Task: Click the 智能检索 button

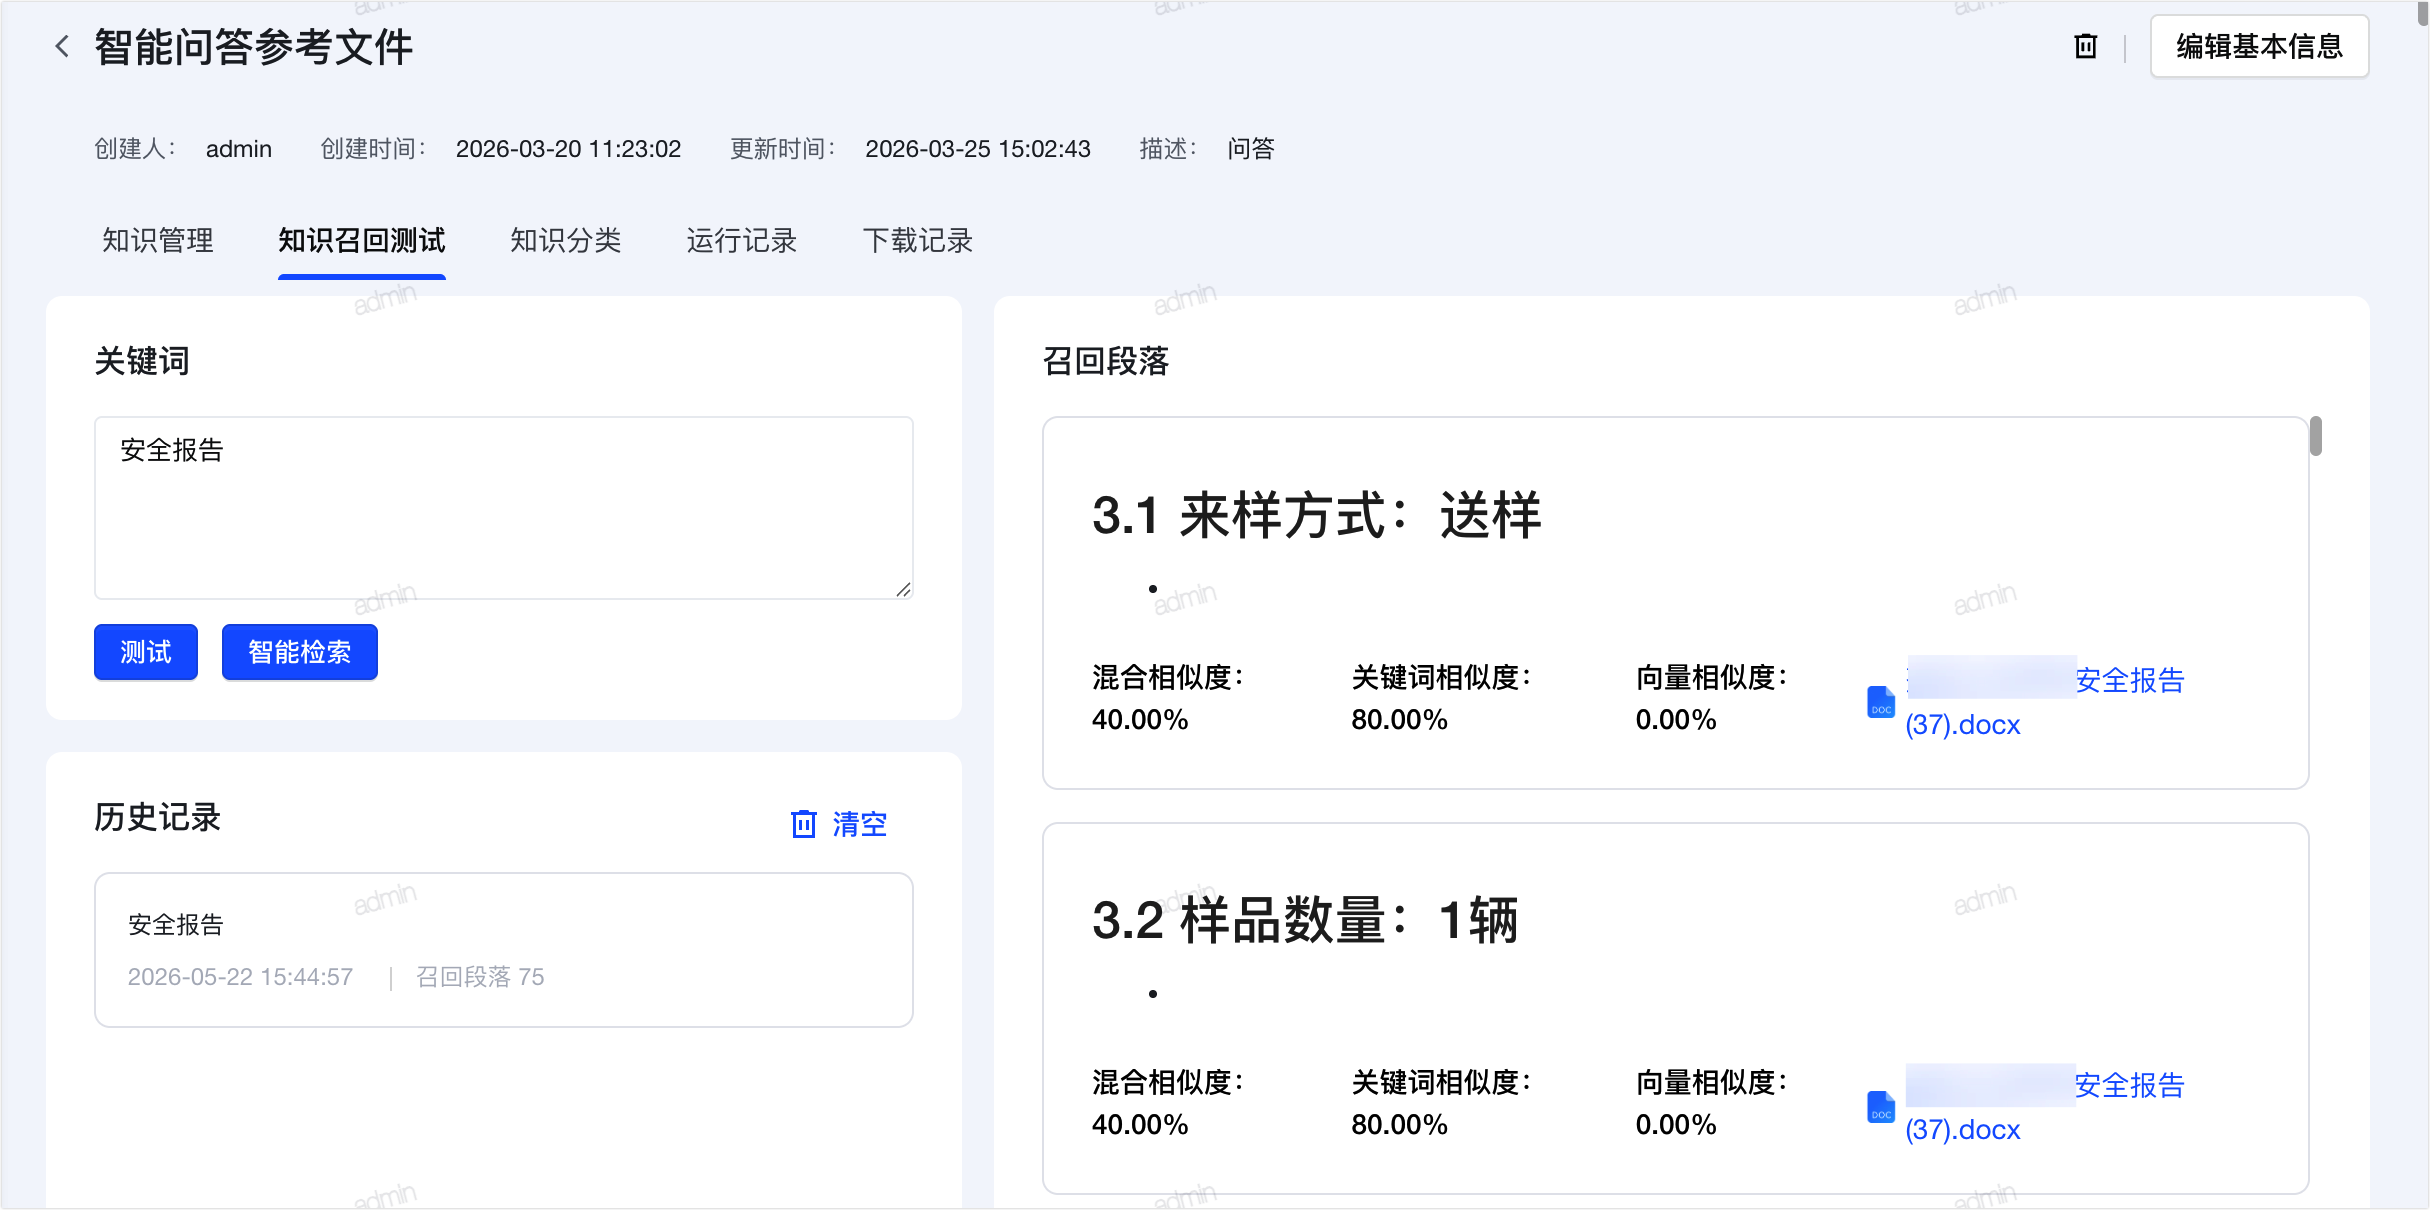Action: (x=300, y=652)
